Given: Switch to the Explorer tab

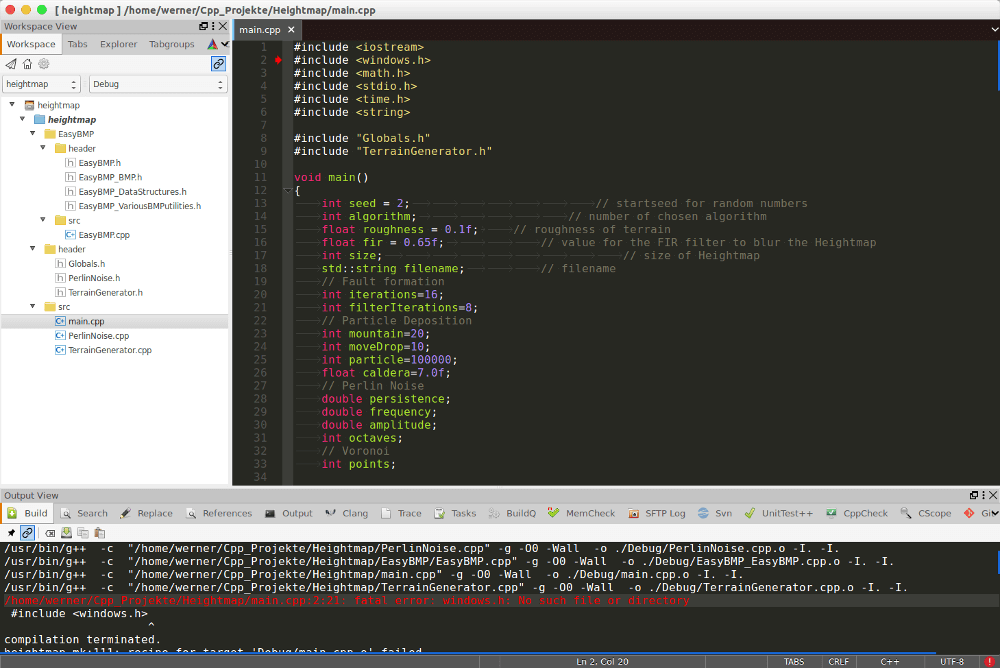Looking at the screenshot, I should click(118, 44).
